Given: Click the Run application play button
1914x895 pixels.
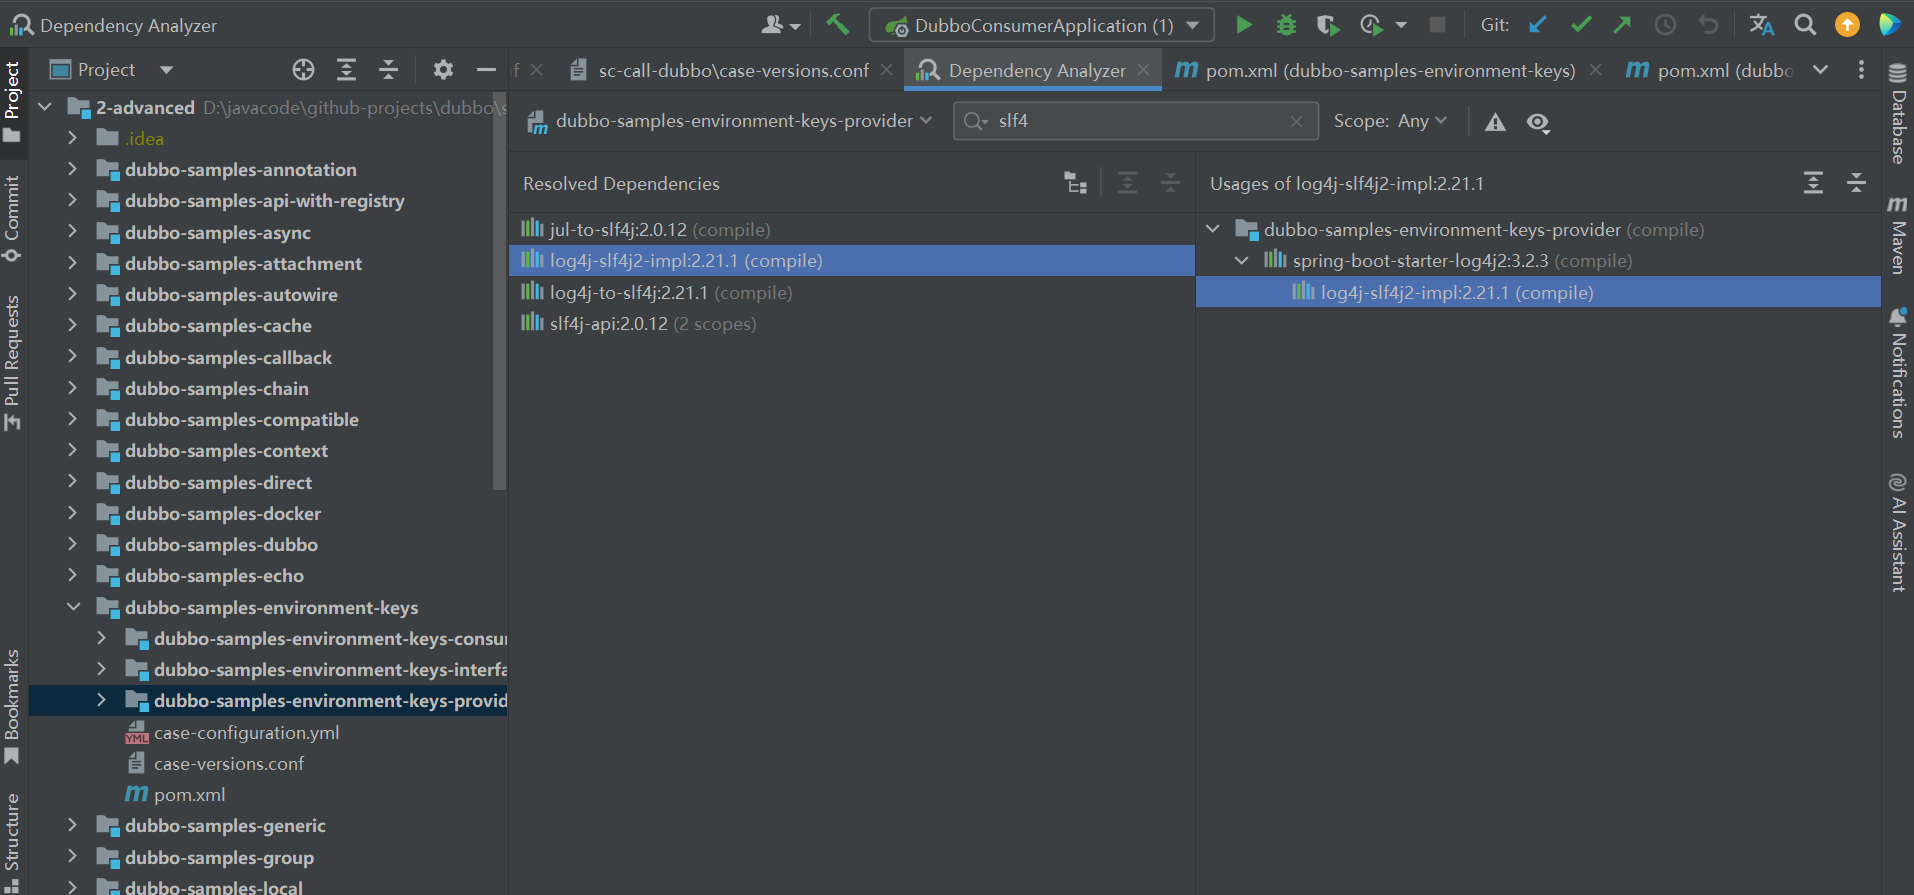Looking at the screenshot, I should 1243,25.
